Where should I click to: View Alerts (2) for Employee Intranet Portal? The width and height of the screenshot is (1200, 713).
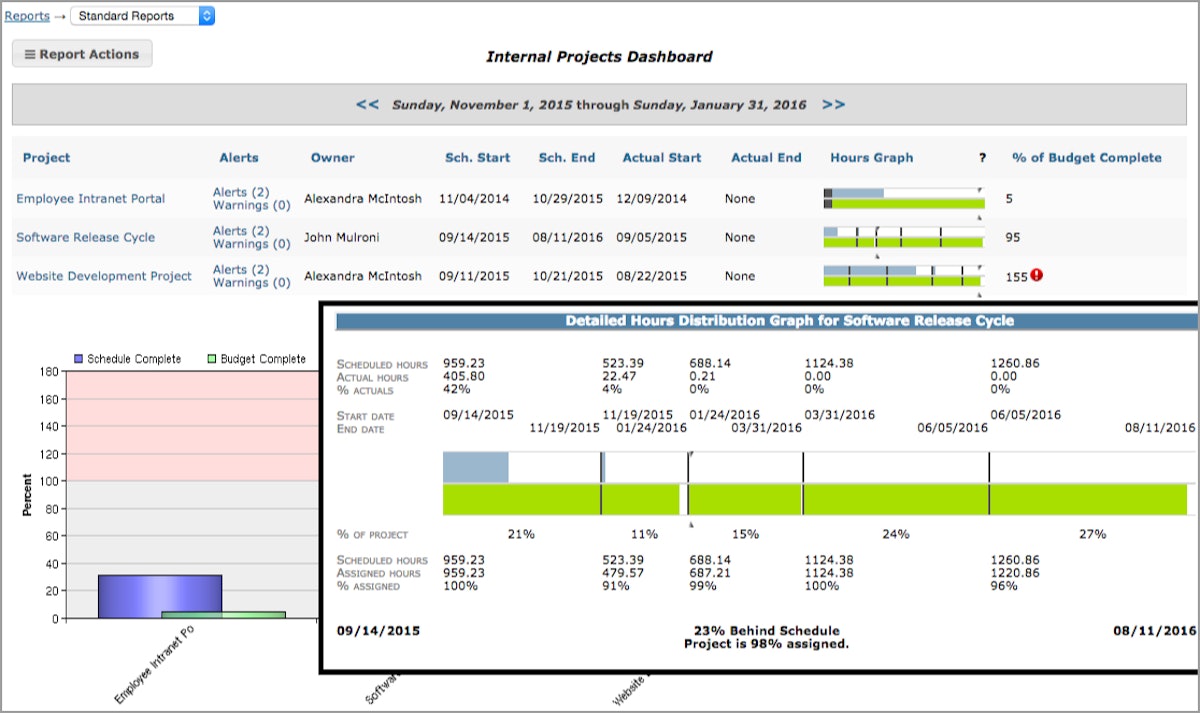pyautogui.click(x=242, y=191)
